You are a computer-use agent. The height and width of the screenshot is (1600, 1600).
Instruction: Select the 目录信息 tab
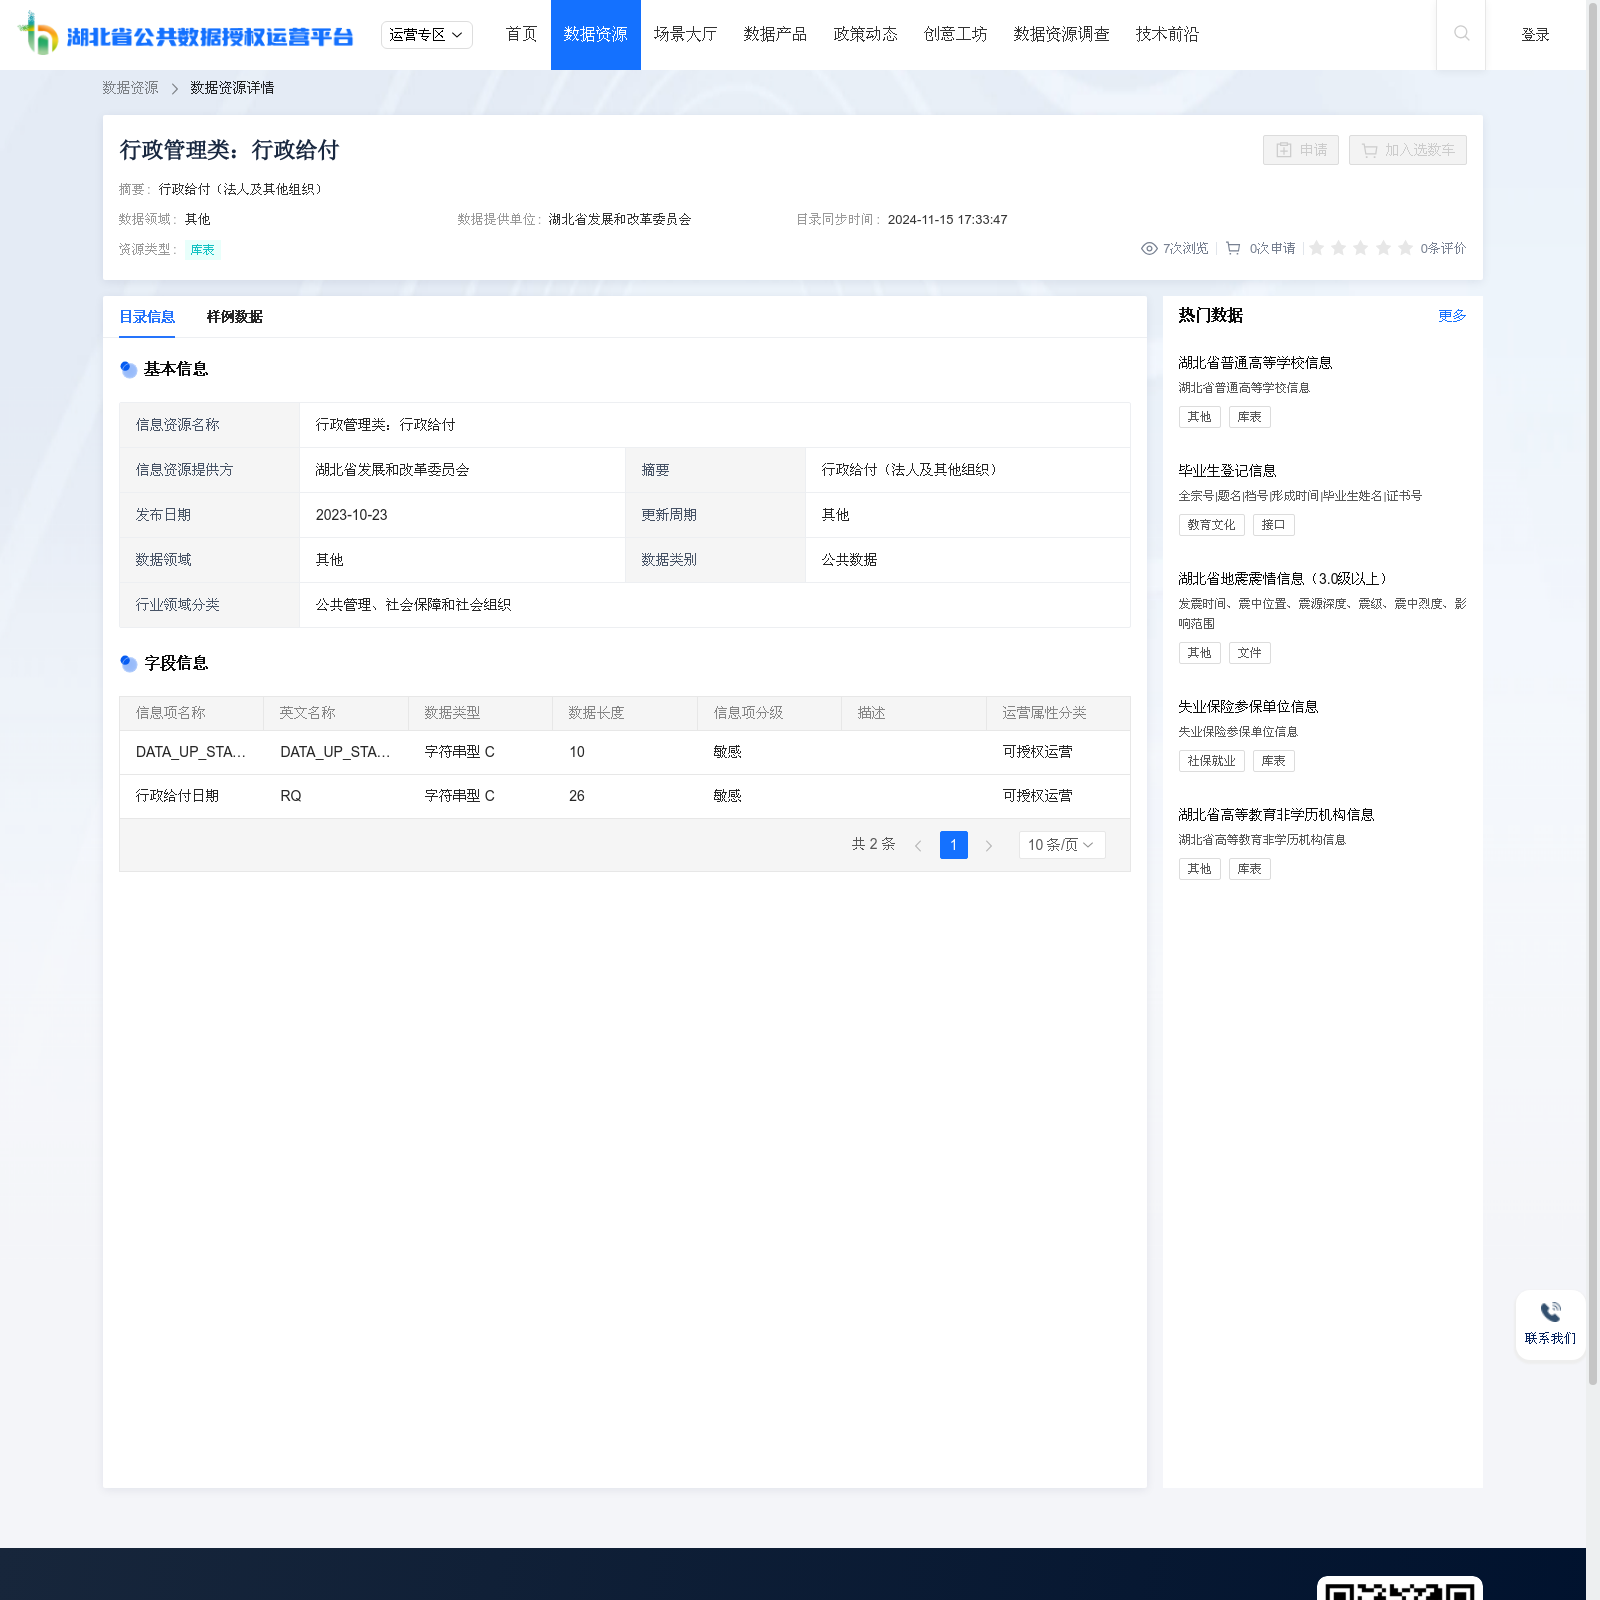point(147,317)
